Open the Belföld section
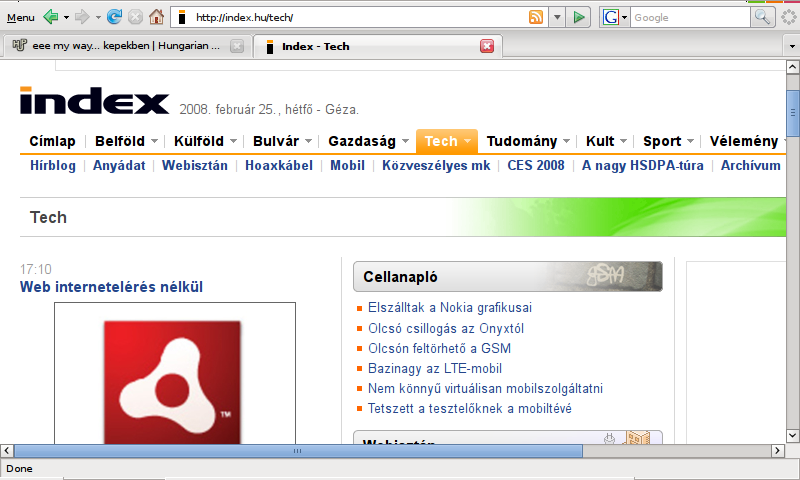The height and width of the screenshot is (480, 800). pos(120,141)
